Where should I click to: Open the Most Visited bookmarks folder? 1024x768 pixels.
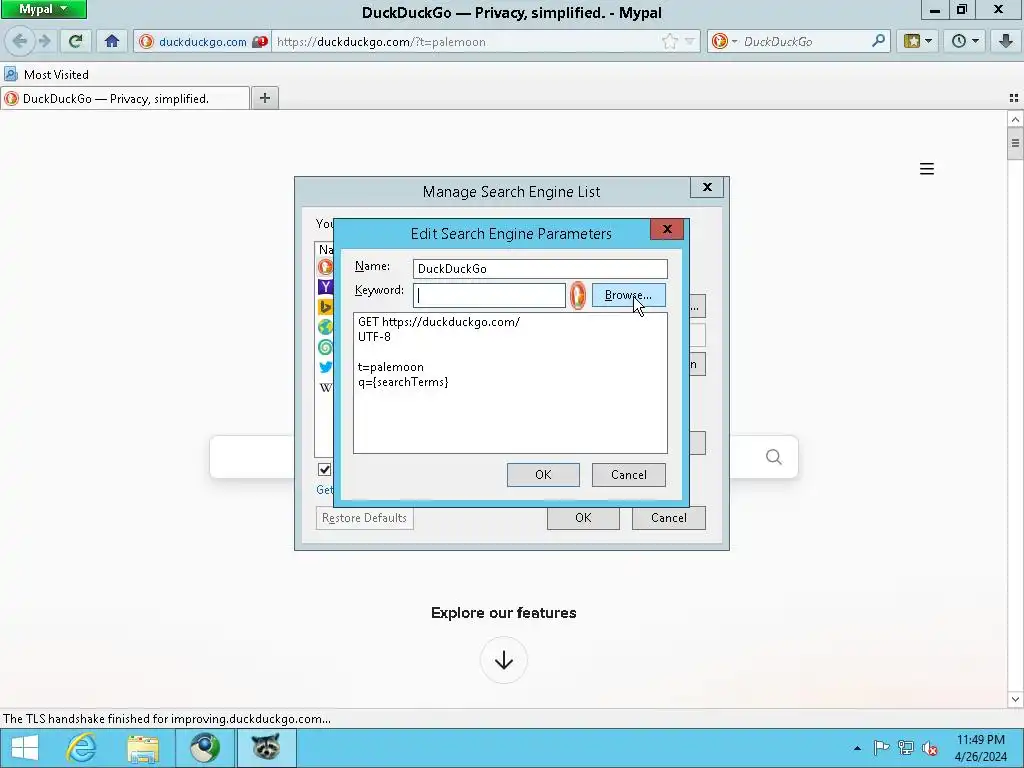[x=46, y=74]
